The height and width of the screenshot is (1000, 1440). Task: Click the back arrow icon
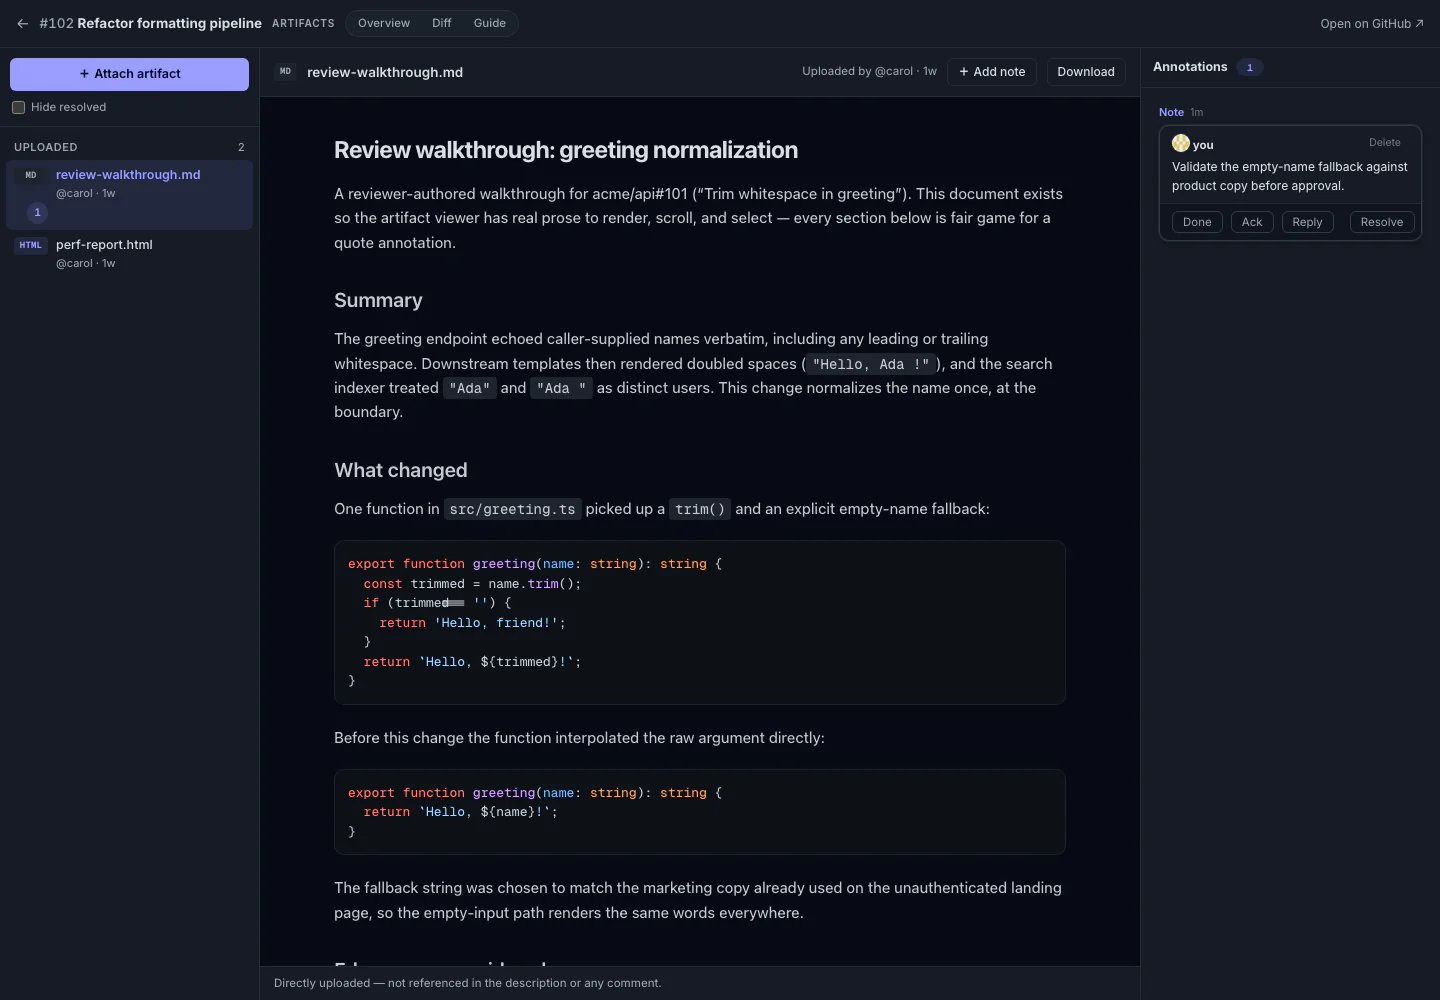(x=22, y=23)
